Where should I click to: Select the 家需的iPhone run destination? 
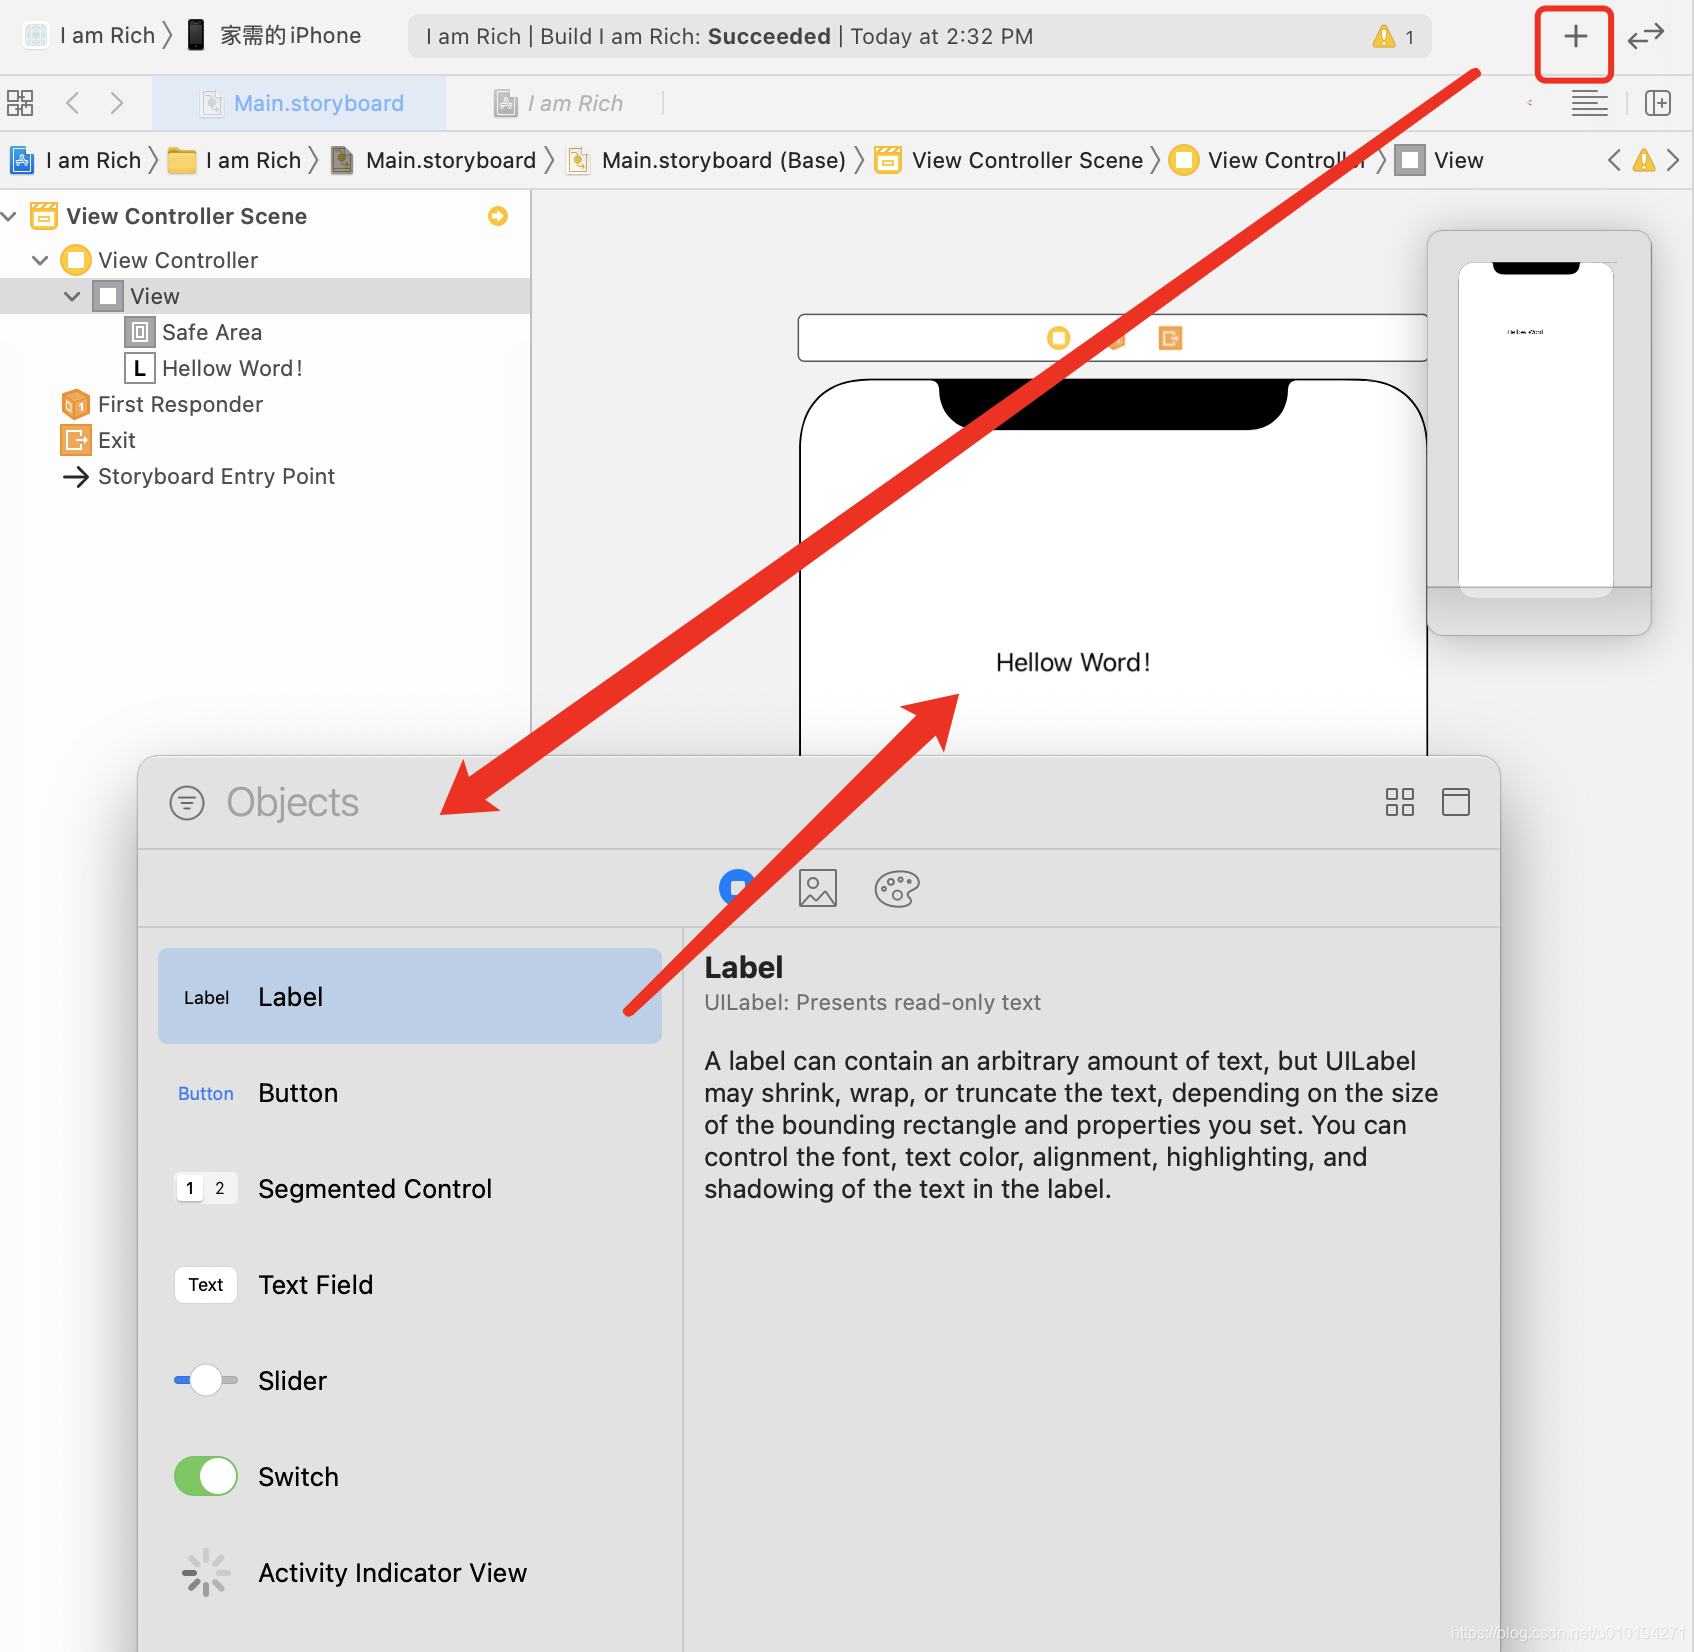tap(274, 36)
